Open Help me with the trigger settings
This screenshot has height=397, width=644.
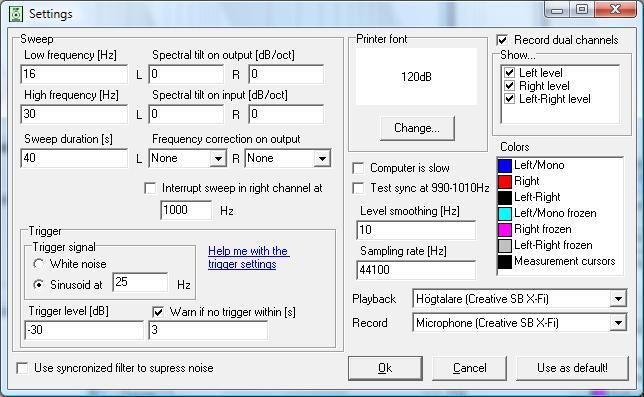[x=248, y=257]
